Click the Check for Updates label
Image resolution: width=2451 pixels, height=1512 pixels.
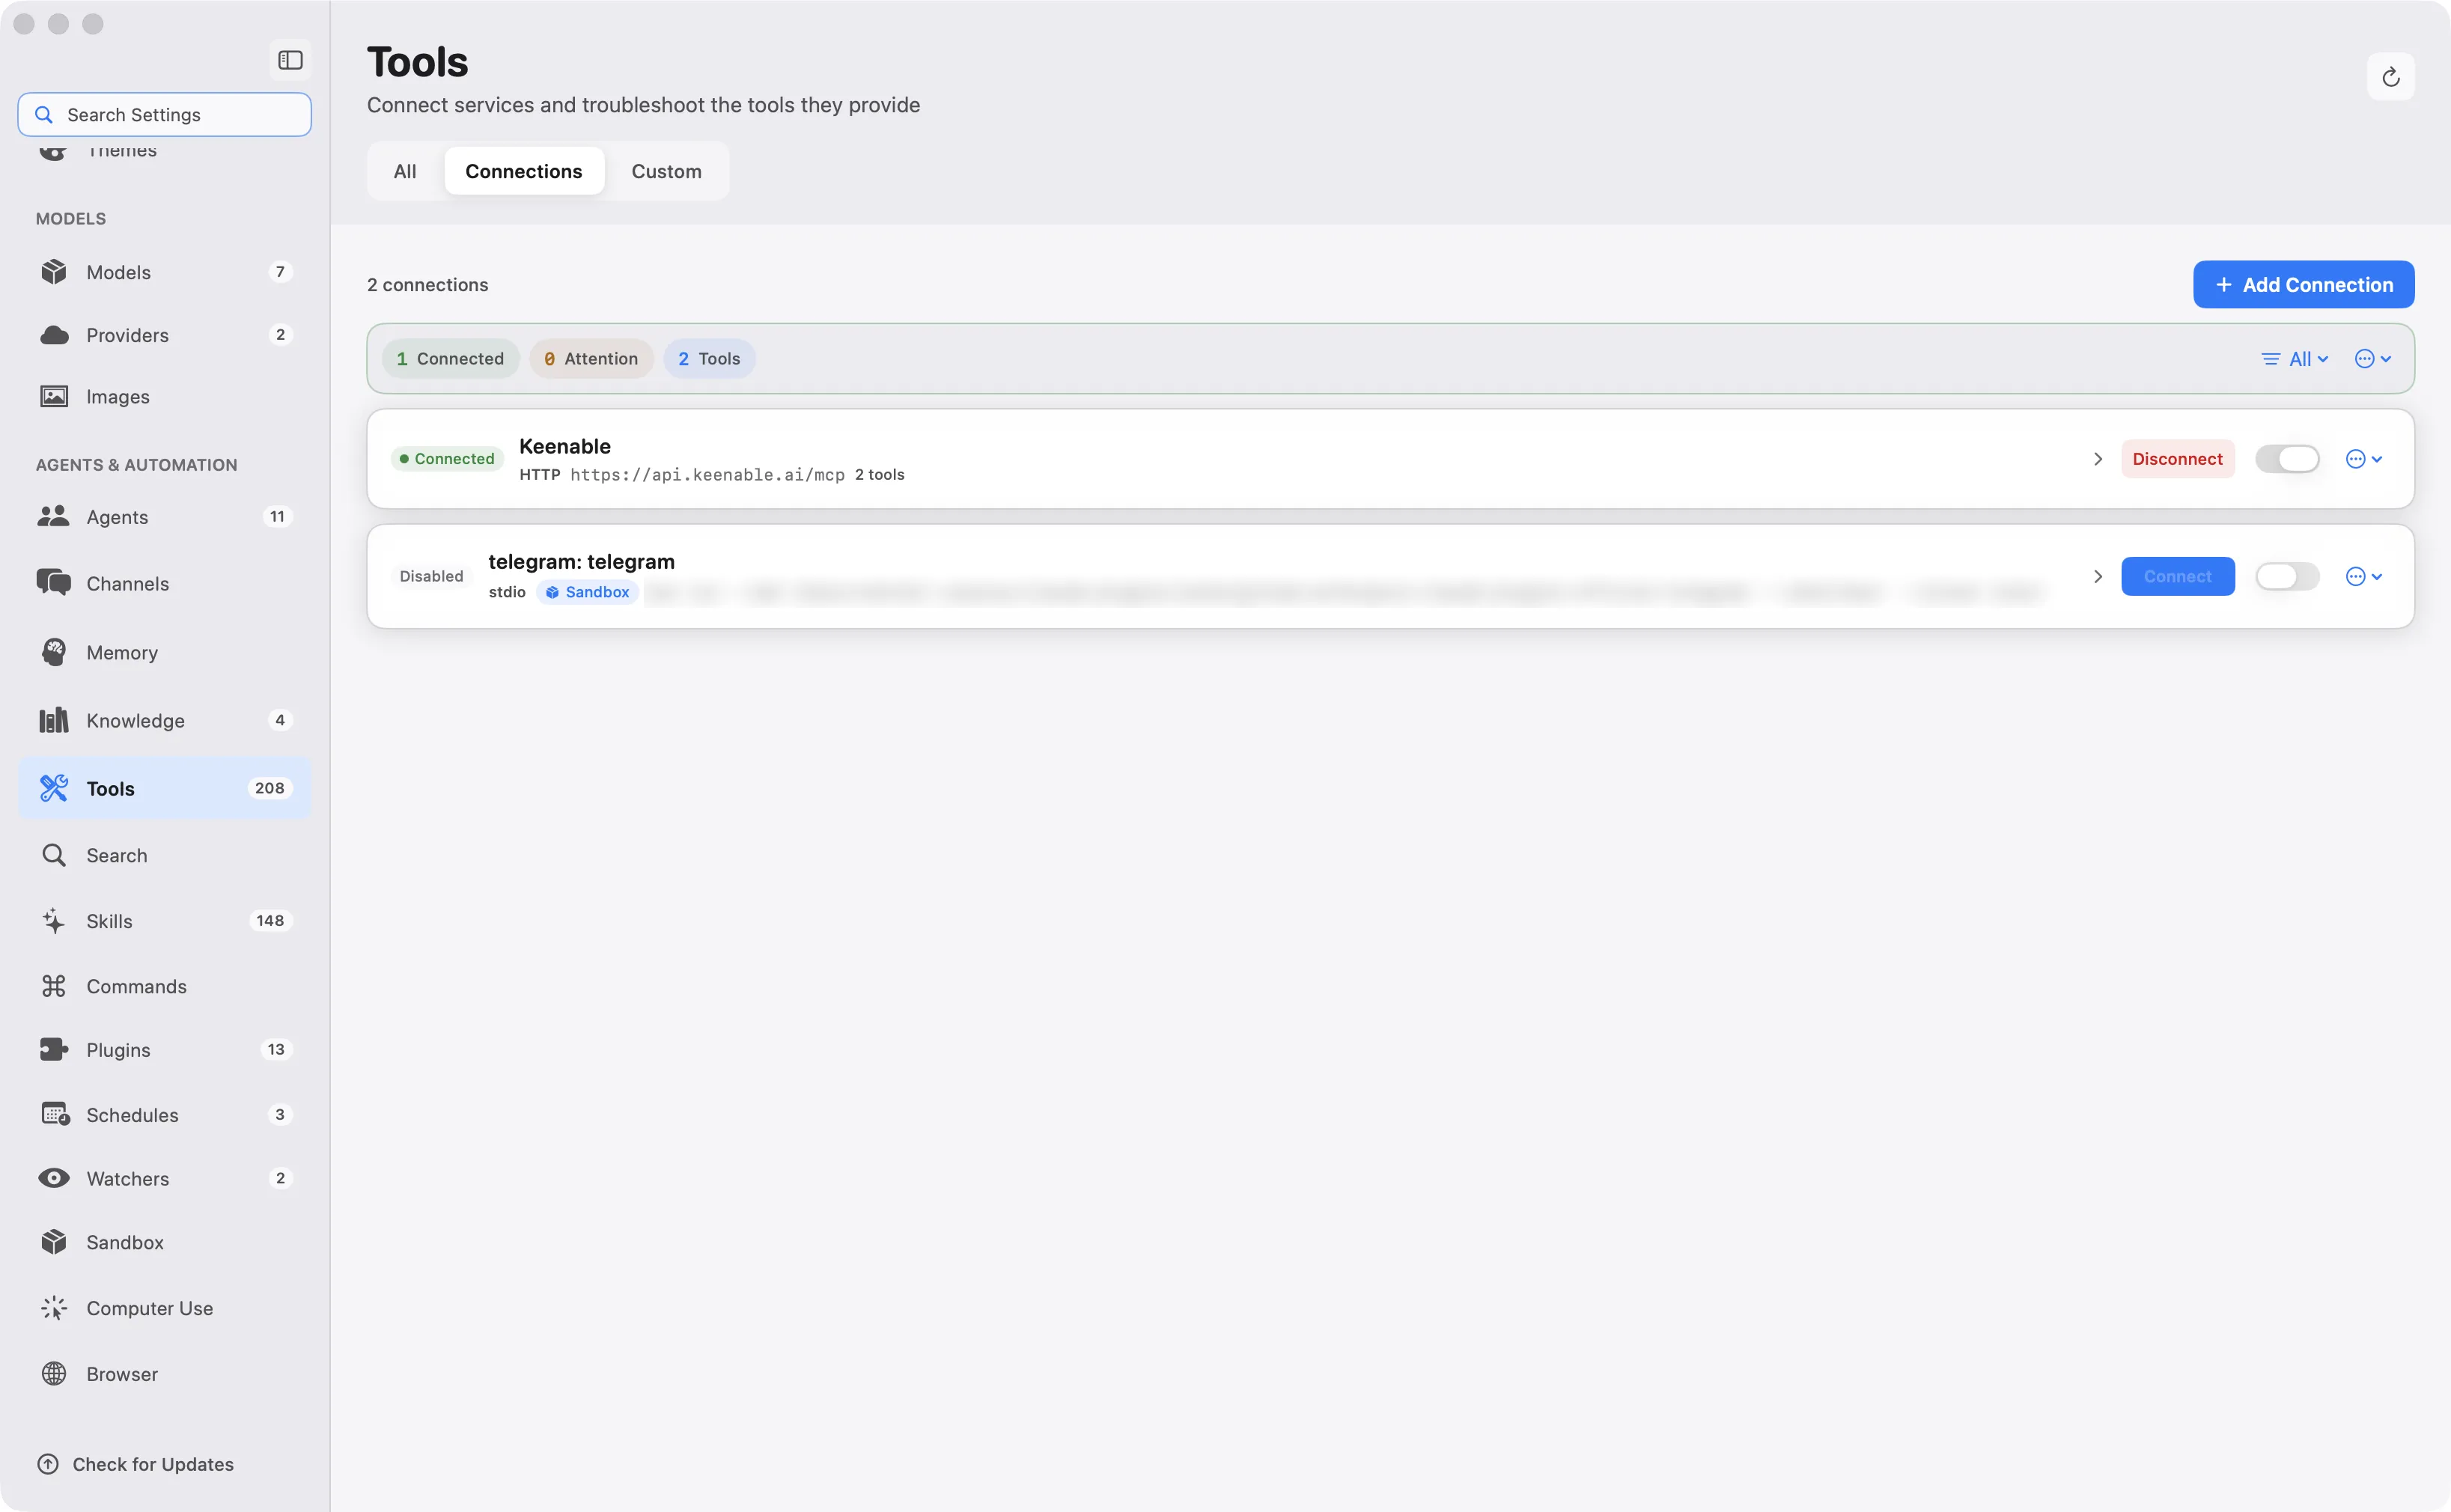coord(153,1464)
